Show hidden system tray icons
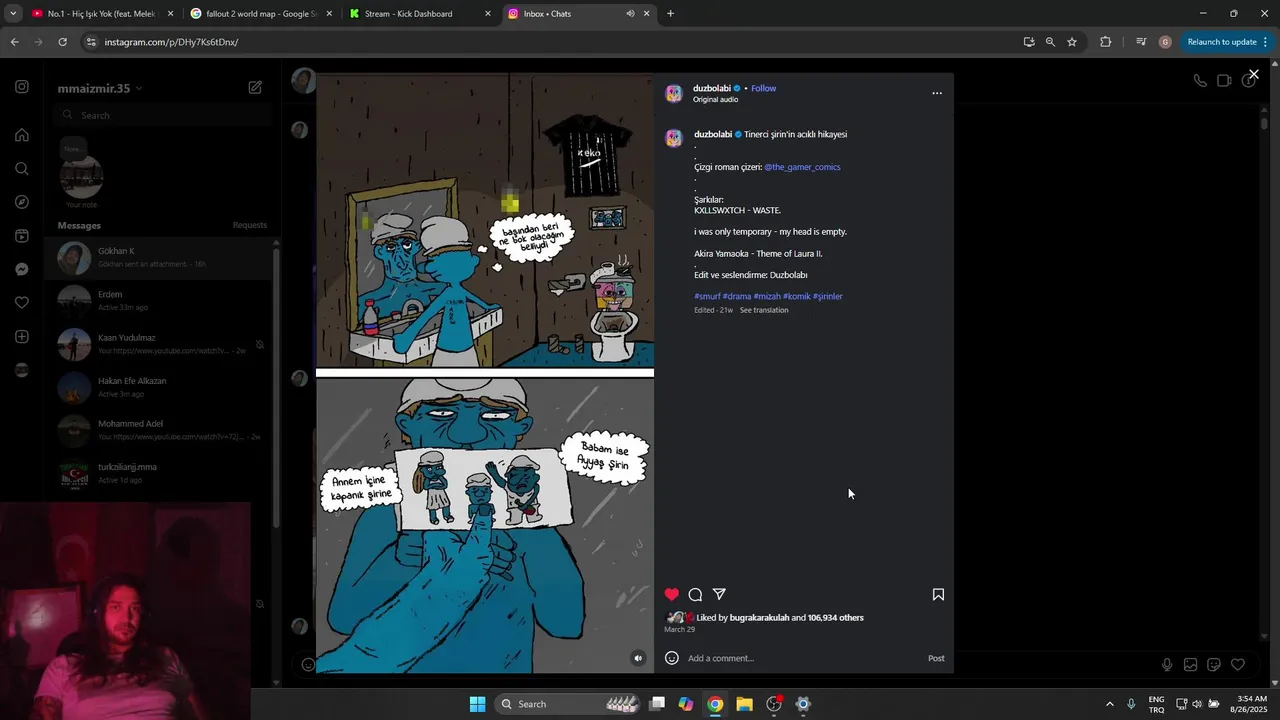Screen dimensions: 1280x720 coord(1109,704)
